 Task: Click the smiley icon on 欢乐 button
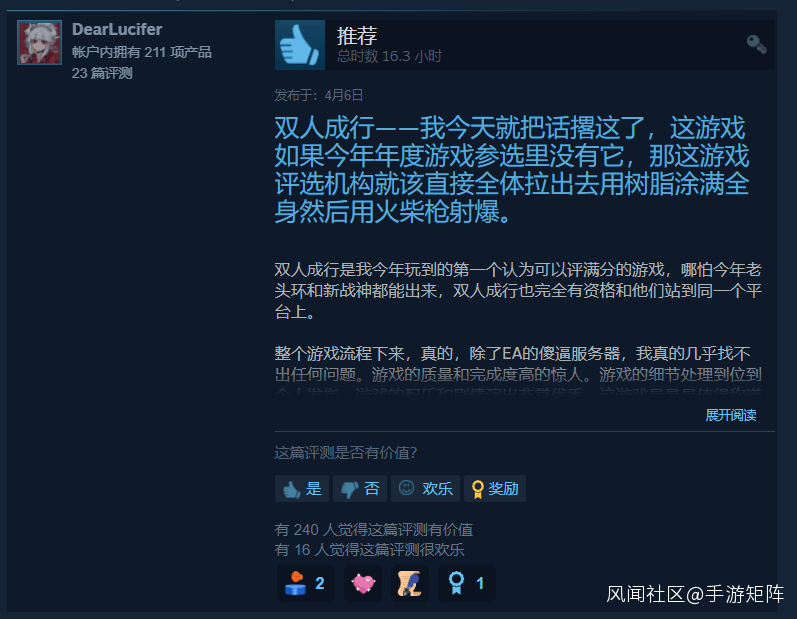[x=406, y=488]
